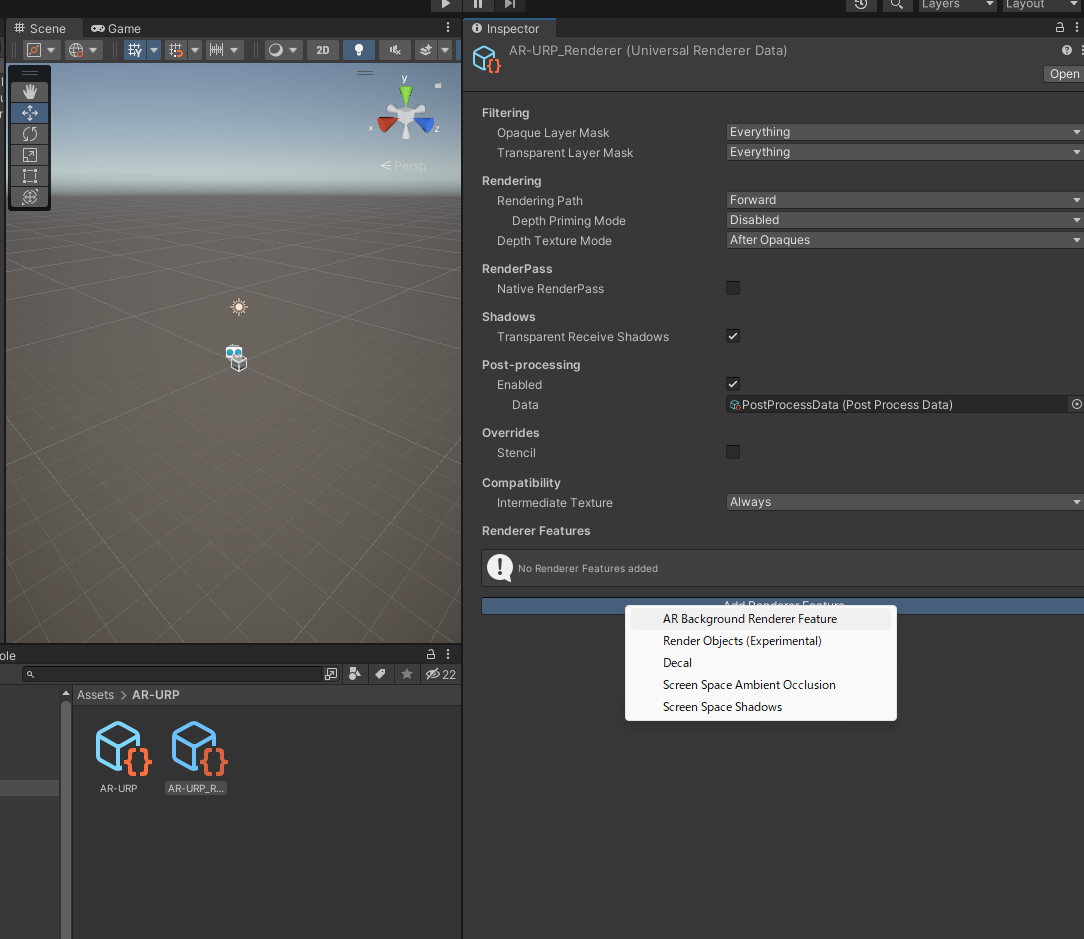The width and height of the screenshot is (1084, 939).
Task: Choose Render Objects (Experimental) entry
Action: click(760, 641)
